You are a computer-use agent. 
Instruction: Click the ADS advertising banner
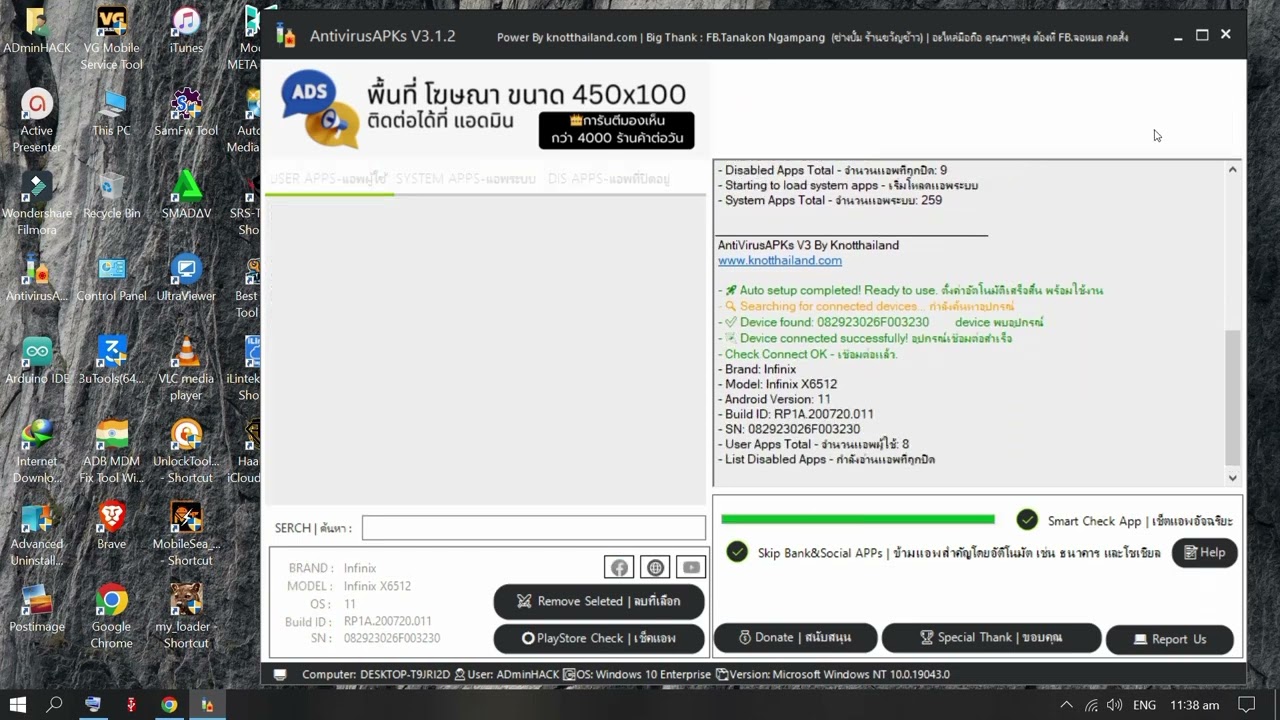coord(487,110)
